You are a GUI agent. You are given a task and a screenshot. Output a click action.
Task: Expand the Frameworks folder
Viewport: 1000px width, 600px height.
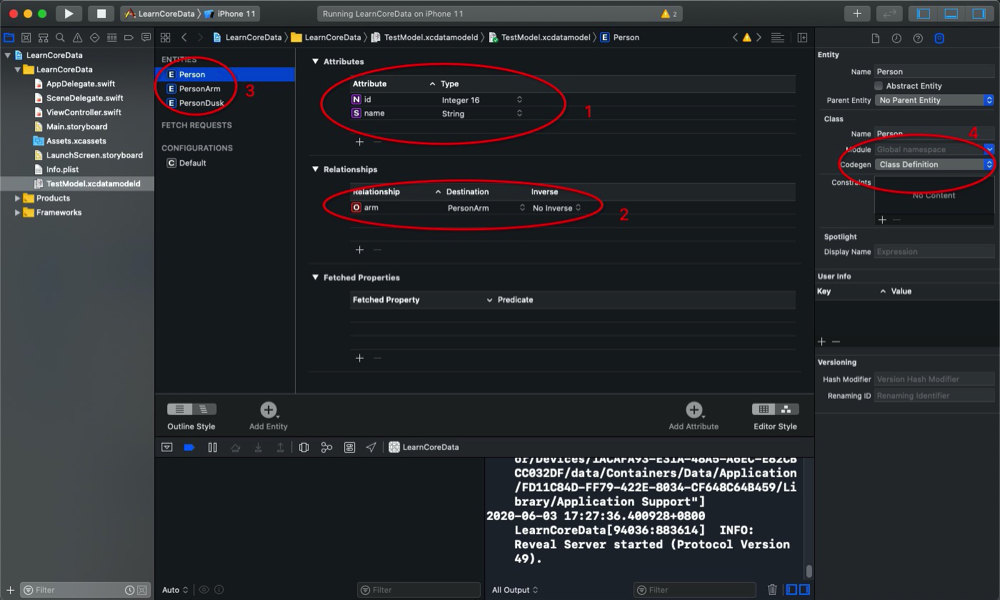click(17, 212)
